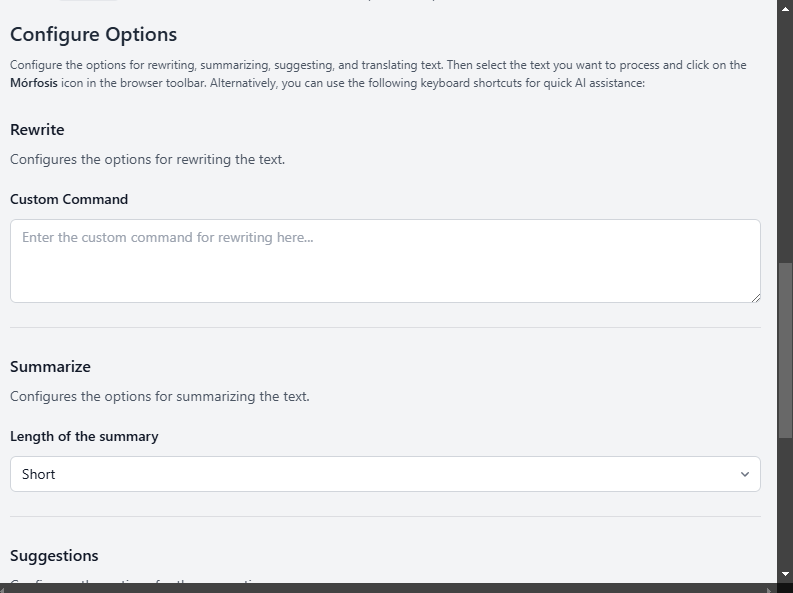Click the Rewrite section heading
Image resolution: width=793 pixels, height=593 pixels.
click(37, 130)
